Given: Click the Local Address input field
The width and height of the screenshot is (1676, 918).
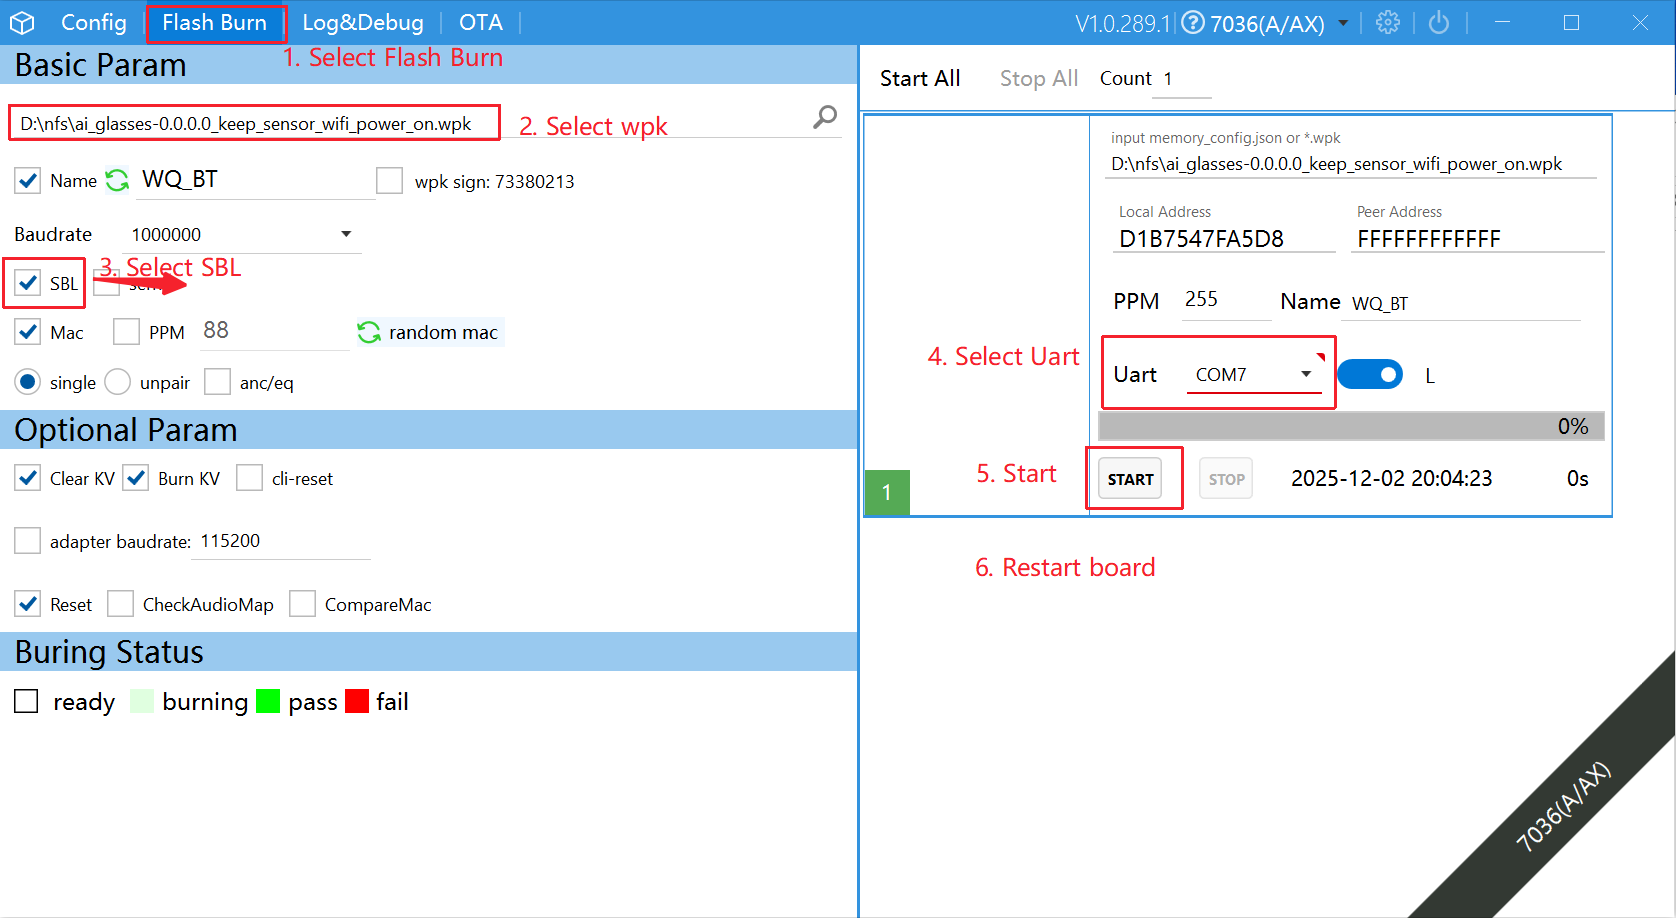Looking at the screenshot, I should pyautogui.click(x=1224, y=238).
